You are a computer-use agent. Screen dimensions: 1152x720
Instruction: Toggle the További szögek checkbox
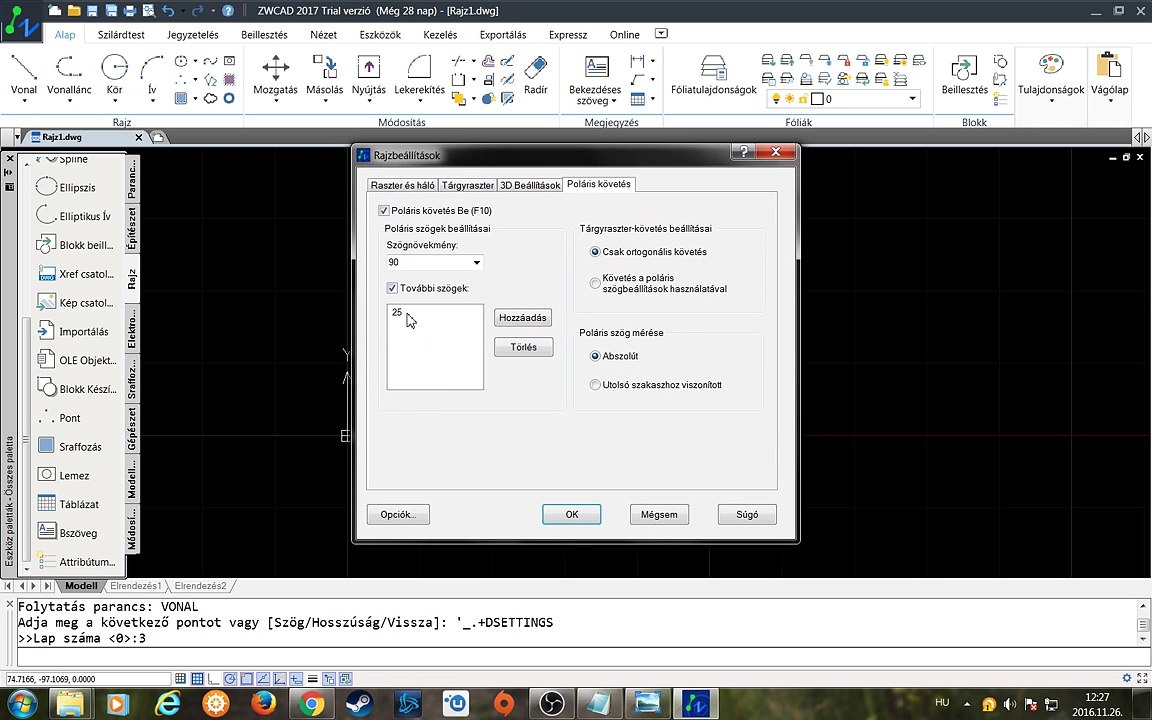point(392,288)
